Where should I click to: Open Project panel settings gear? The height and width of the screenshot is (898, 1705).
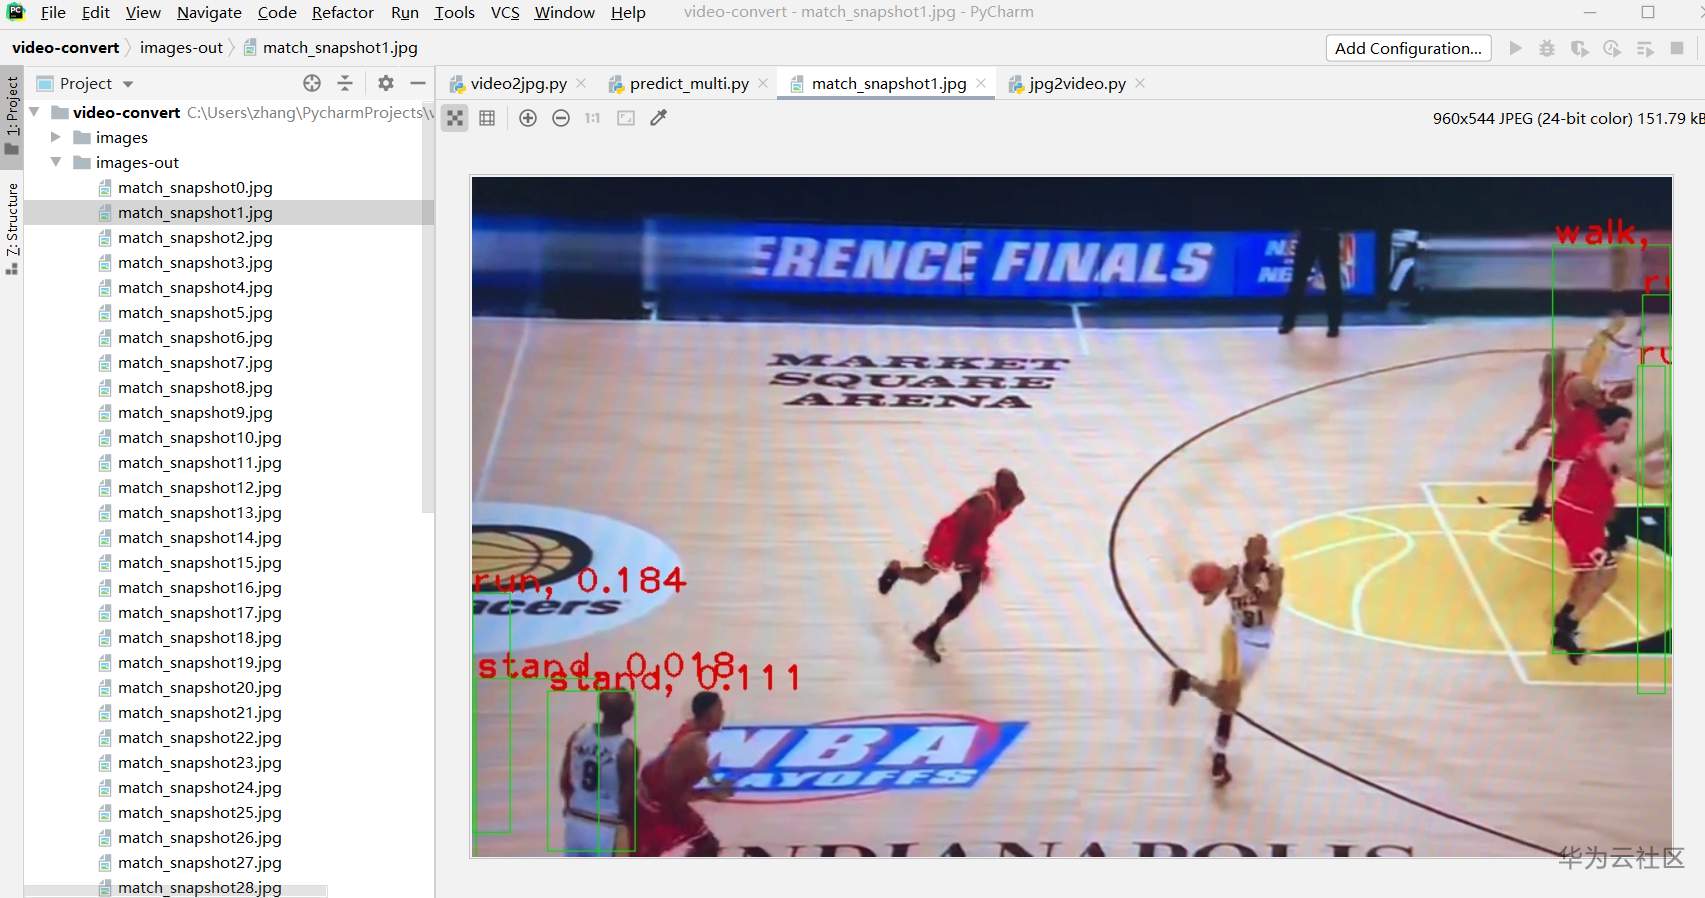(x=385, y=83)
